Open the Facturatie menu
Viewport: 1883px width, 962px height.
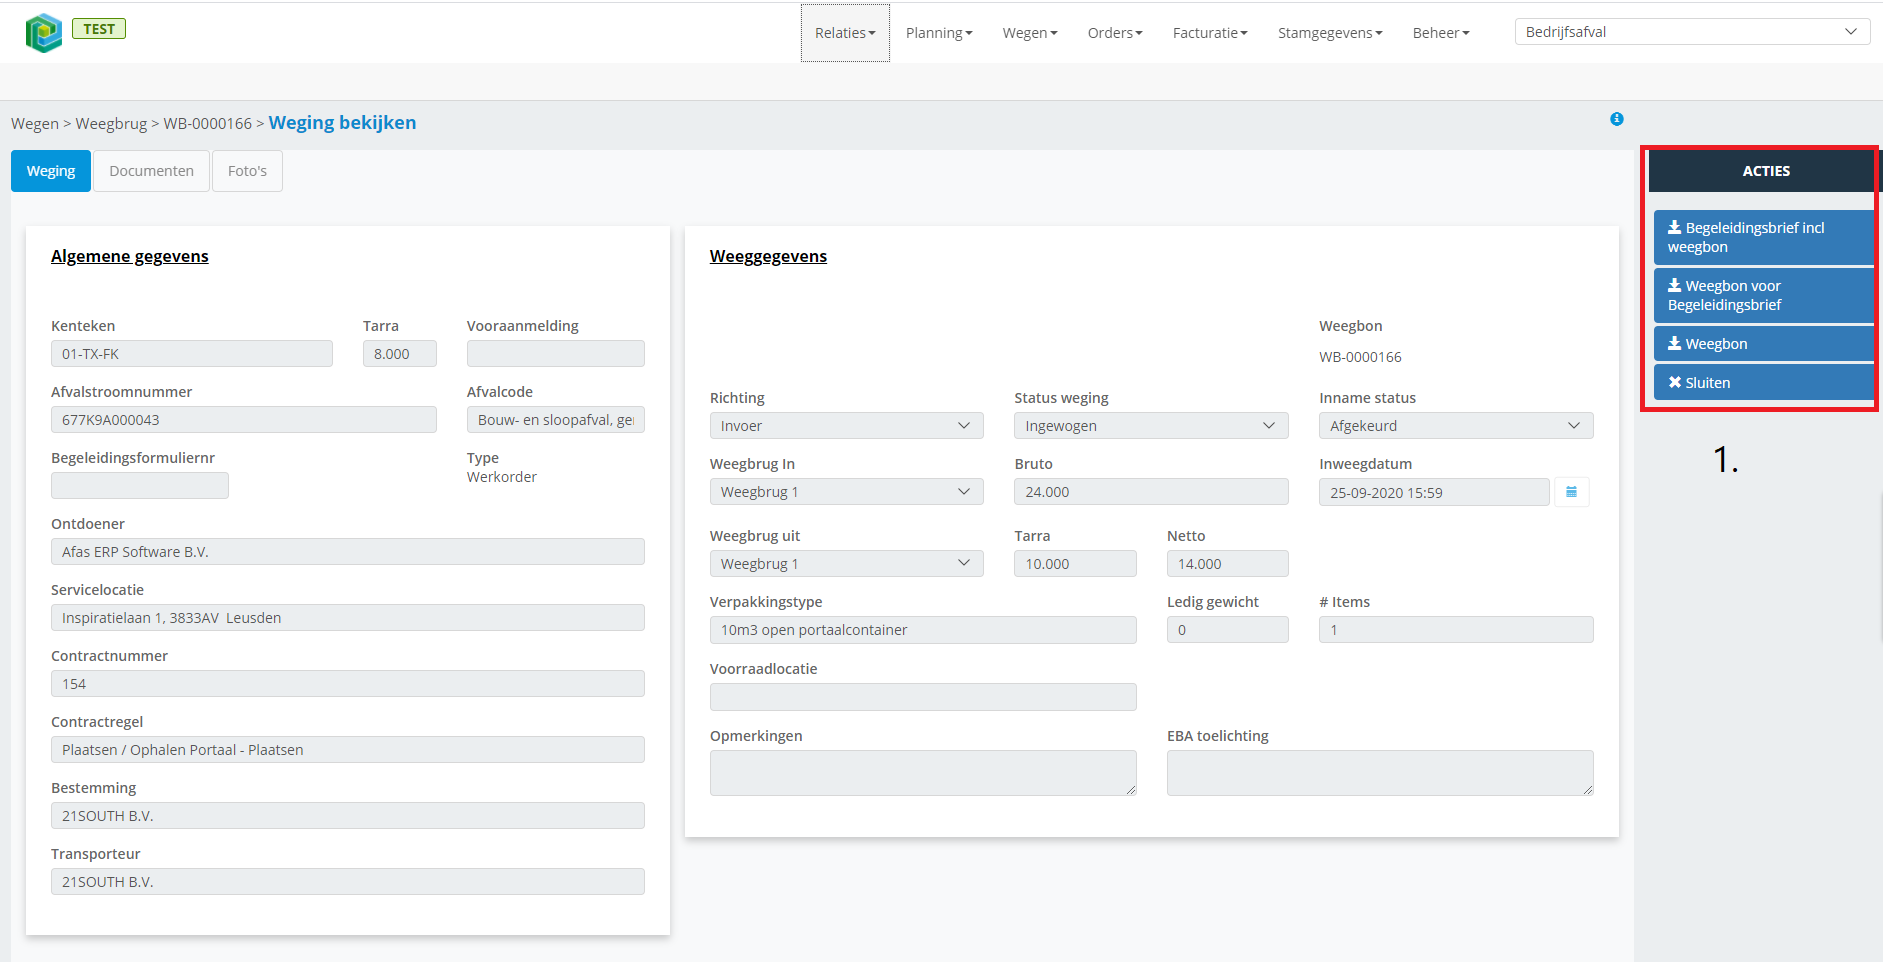tap(1210, 33)
